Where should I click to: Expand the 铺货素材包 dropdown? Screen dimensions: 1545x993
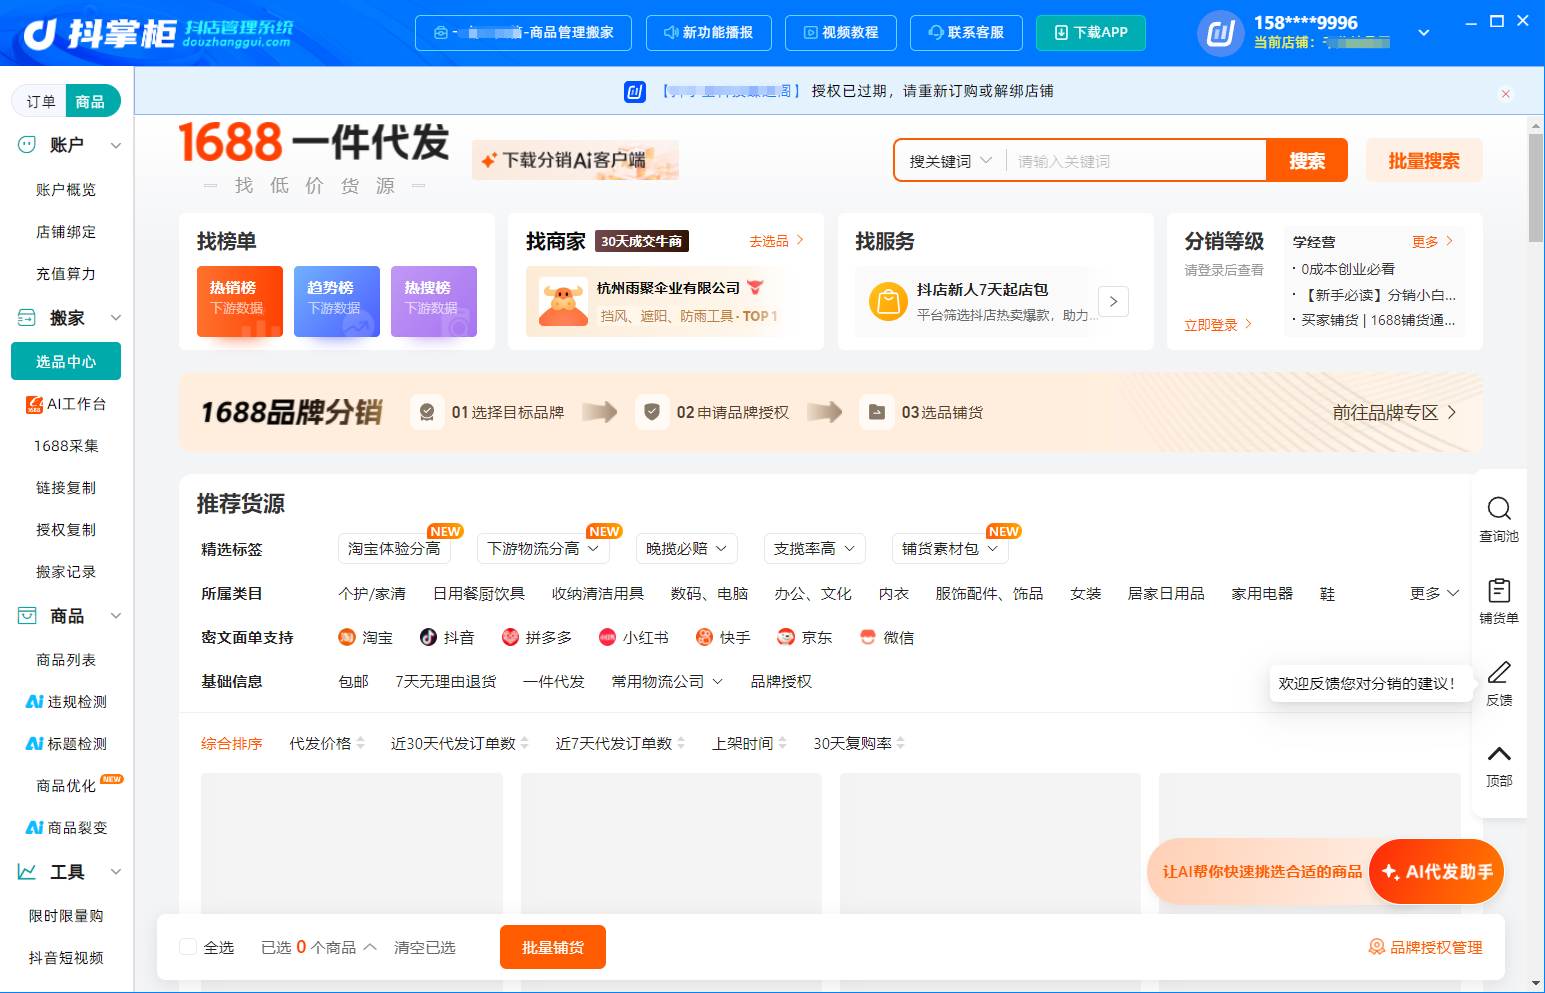point(950,548)
